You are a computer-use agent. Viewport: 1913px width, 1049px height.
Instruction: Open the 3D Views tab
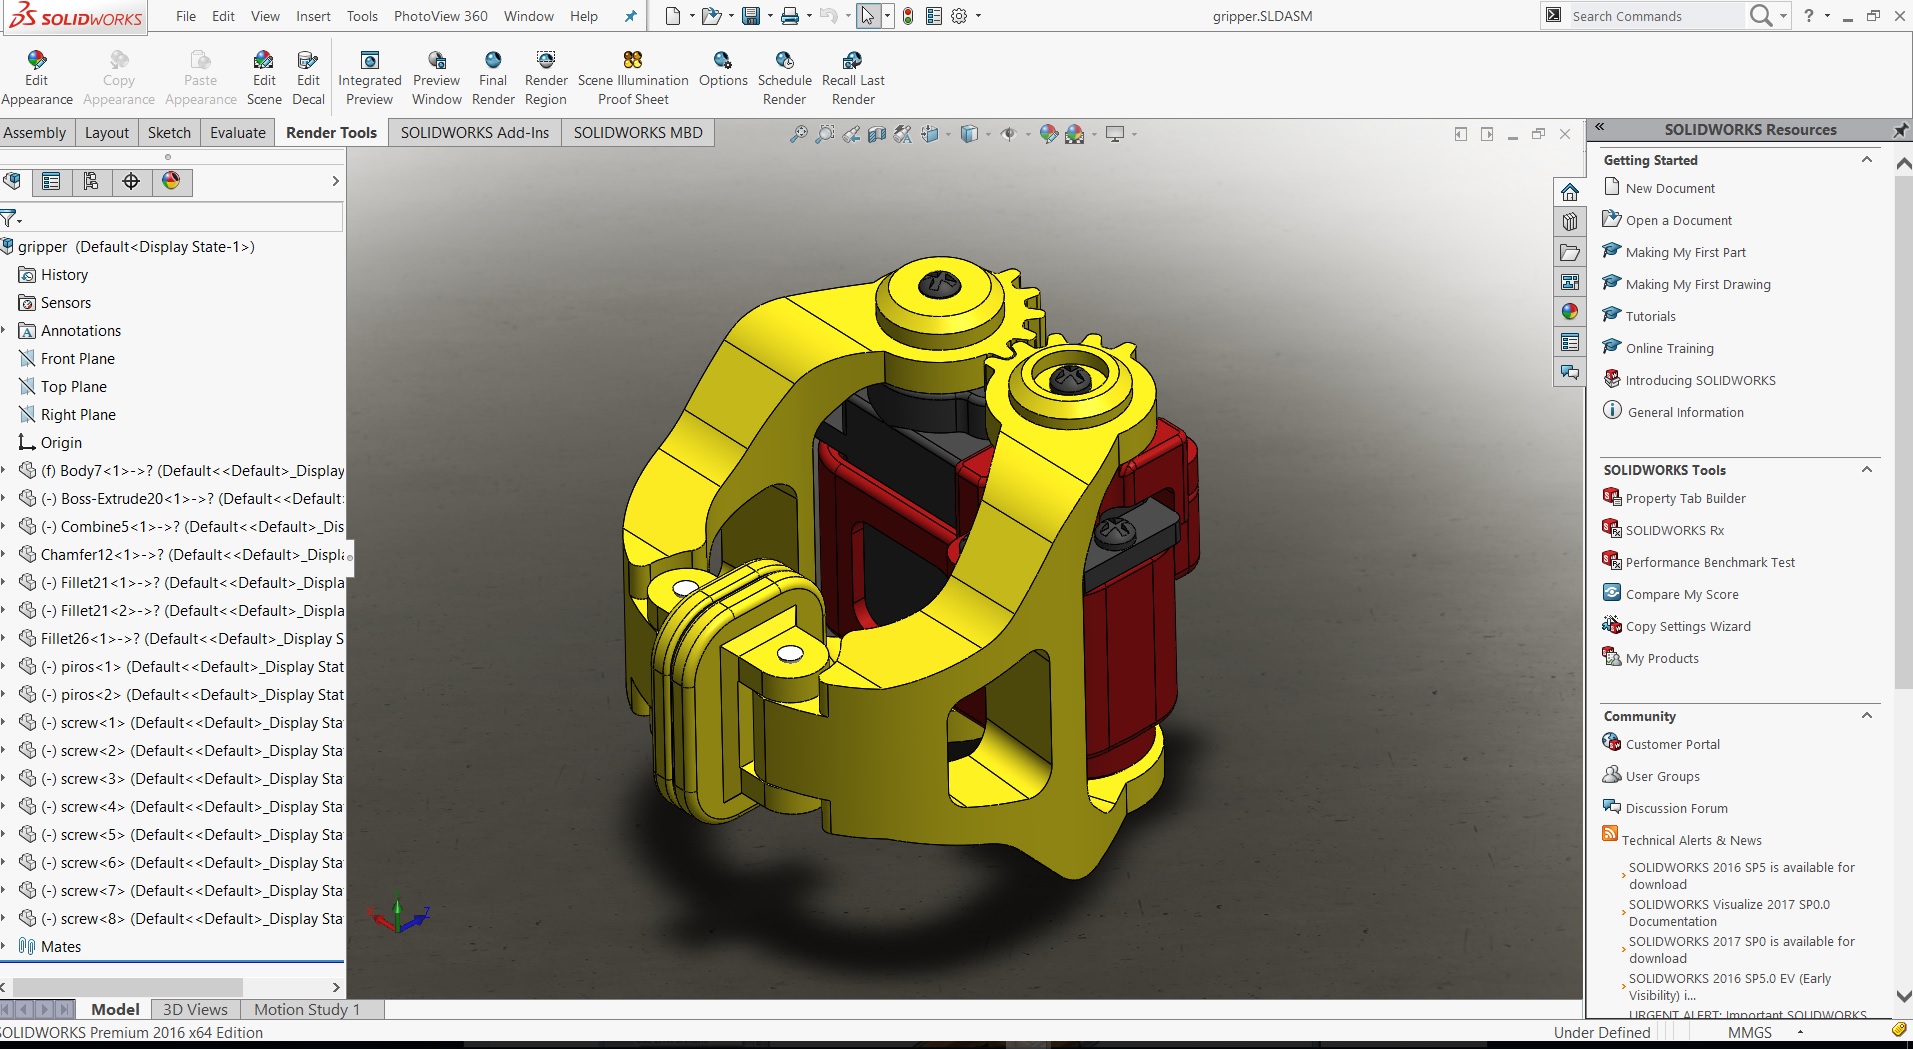(195, 1009)
